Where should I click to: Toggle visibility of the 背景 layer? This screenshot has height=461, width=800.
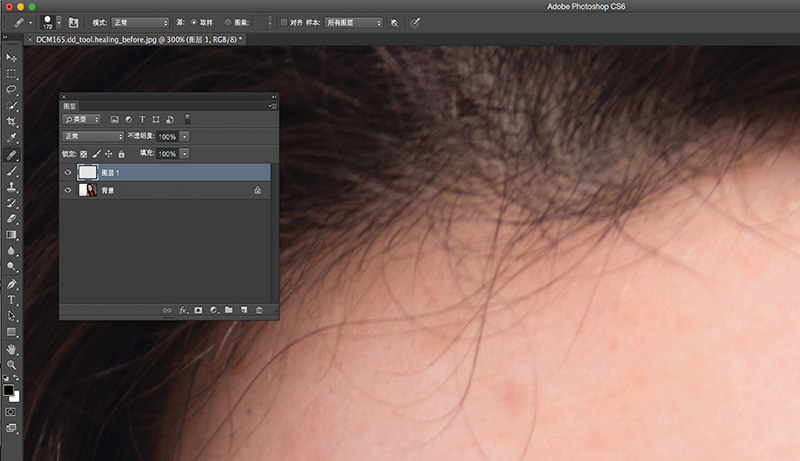(68, 189)
